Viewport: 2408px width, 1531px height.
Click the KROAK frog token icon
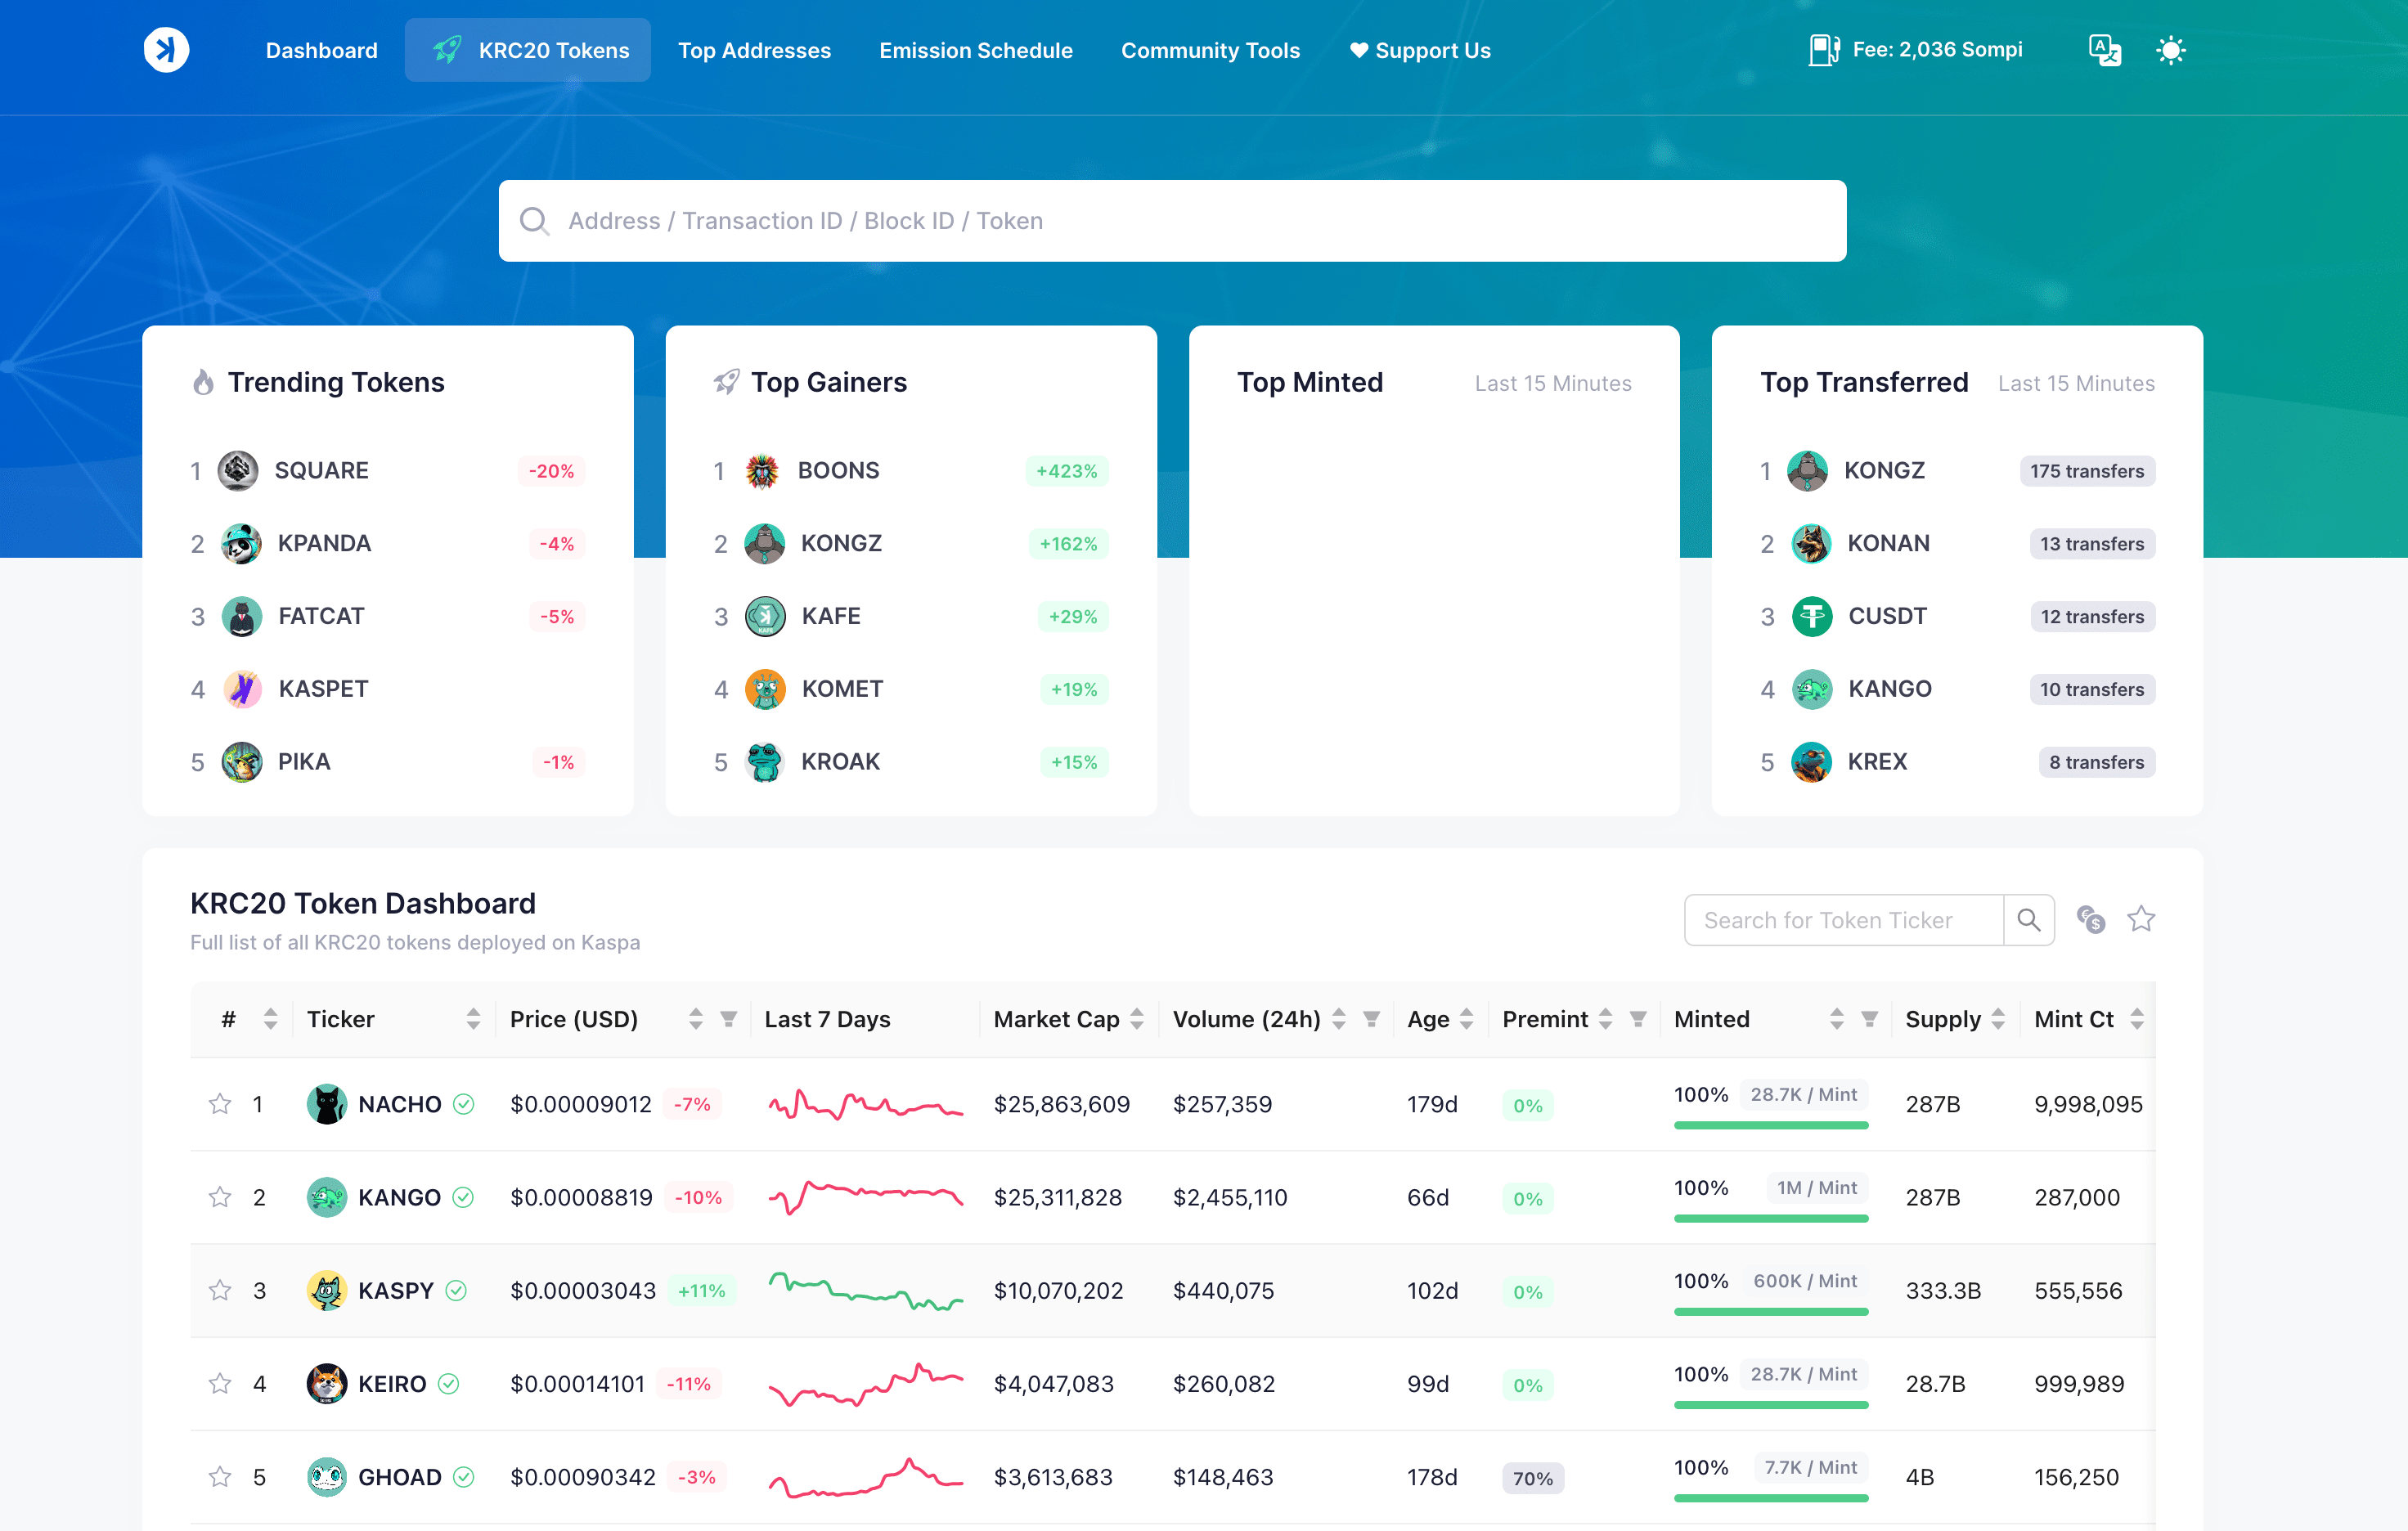tap(765, 762)
